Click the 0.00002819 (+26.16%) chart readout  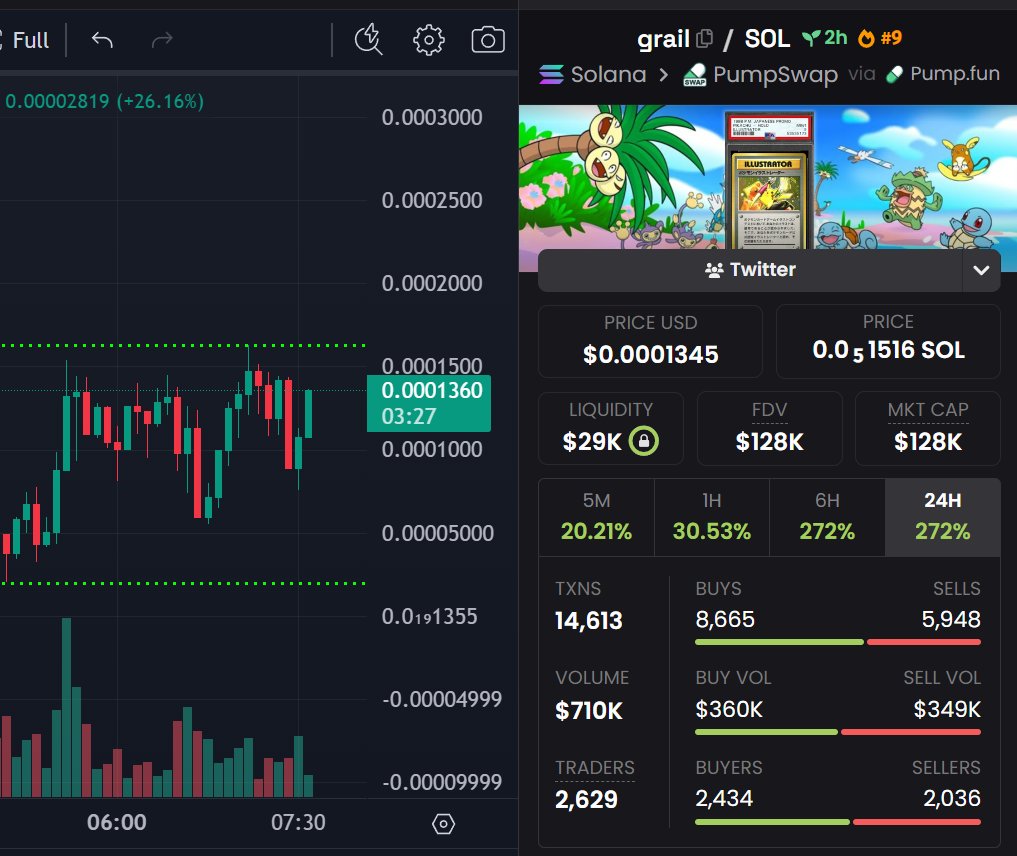(104, 102)
